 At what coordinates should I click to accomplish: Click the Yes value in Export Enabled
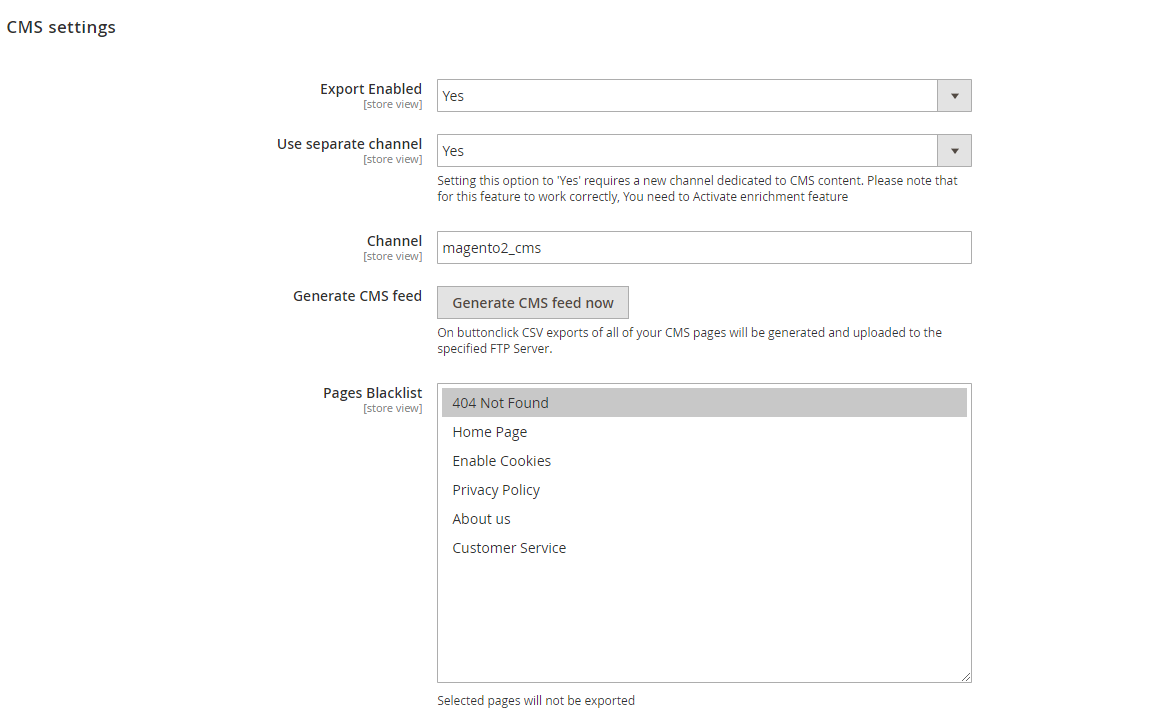pos(454,95)
